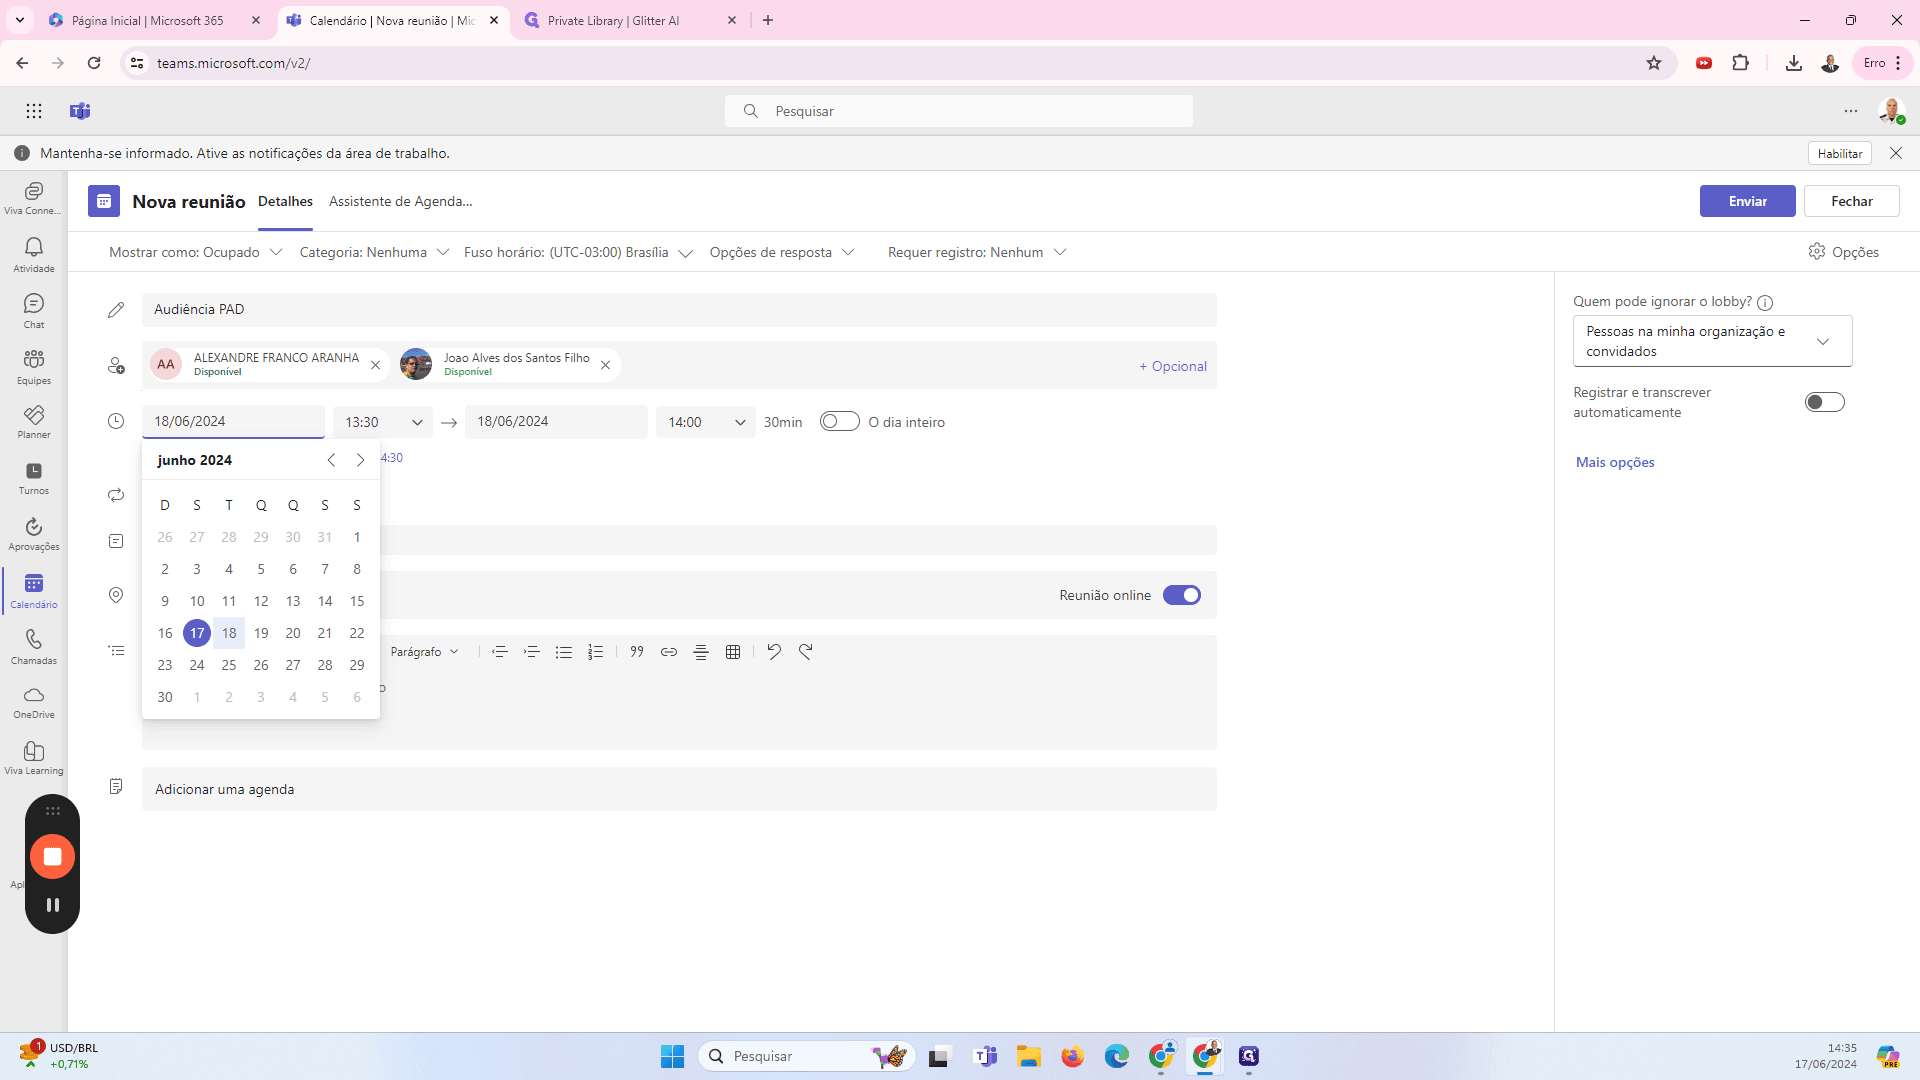The image size is (1920, 1080).
Task: Expand Requer registro: Nenhum dropdown
Action: [x=977, y=253]
